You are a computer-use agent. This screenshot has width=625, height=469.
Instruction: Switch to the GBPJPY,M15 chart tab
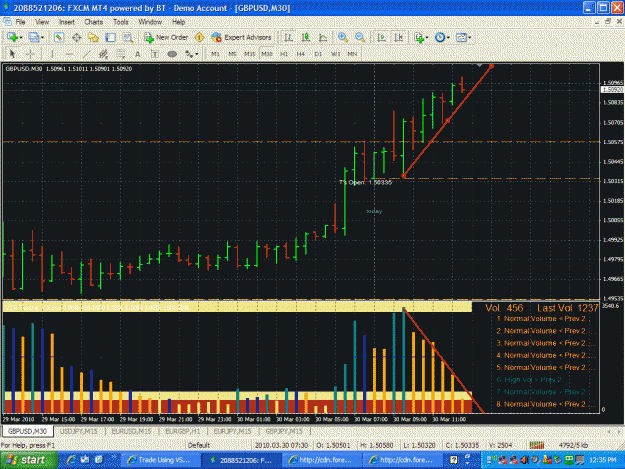[x=284, y=432]
